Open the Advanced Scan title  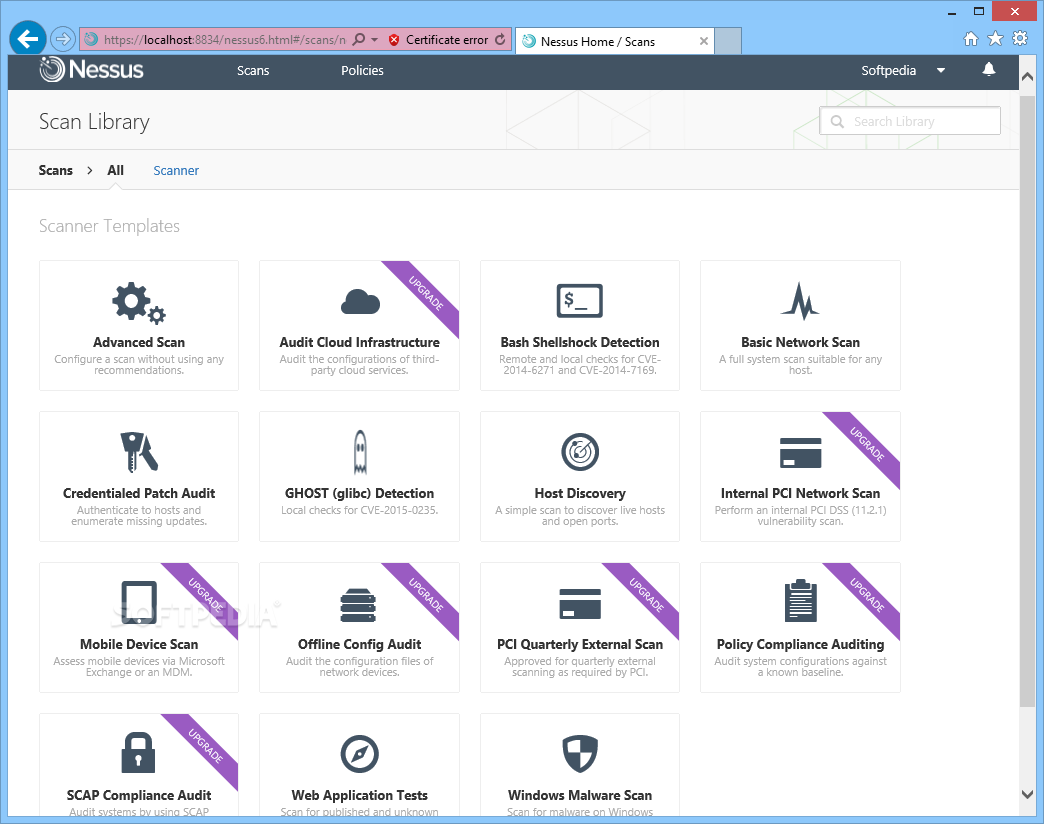138,342
